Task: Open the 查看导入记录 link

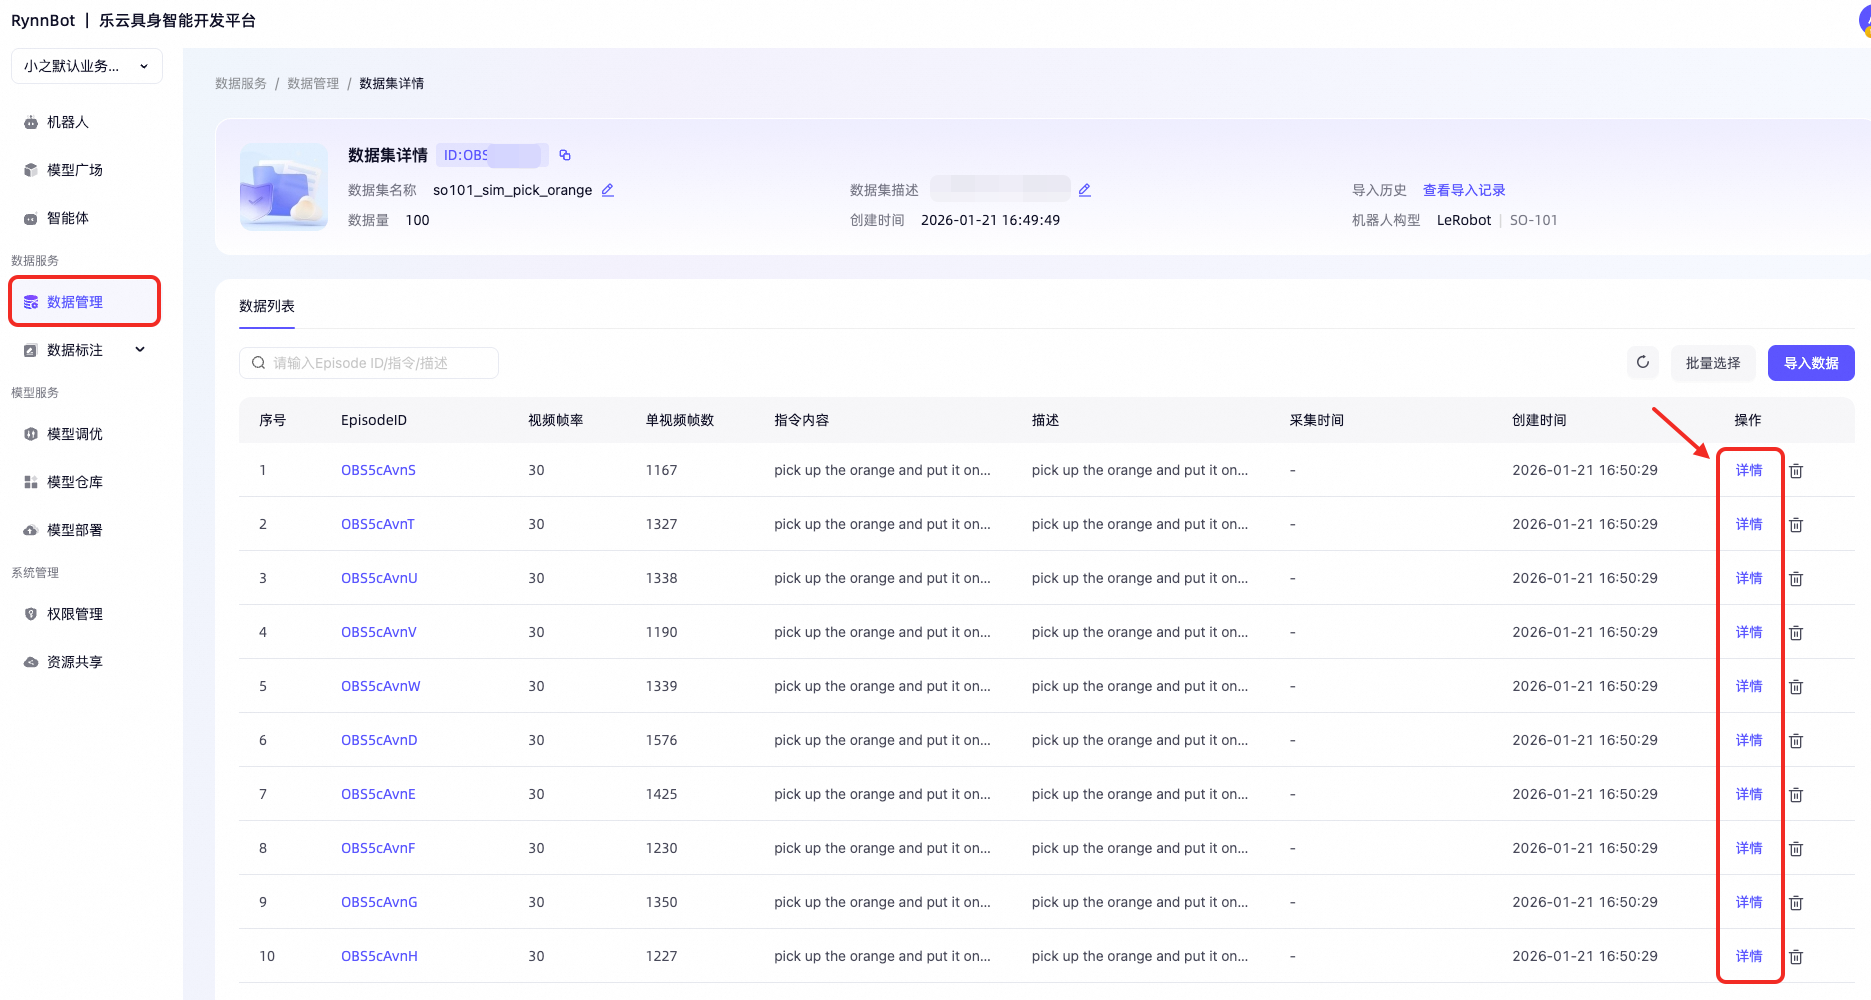Action: [1464, 190]
